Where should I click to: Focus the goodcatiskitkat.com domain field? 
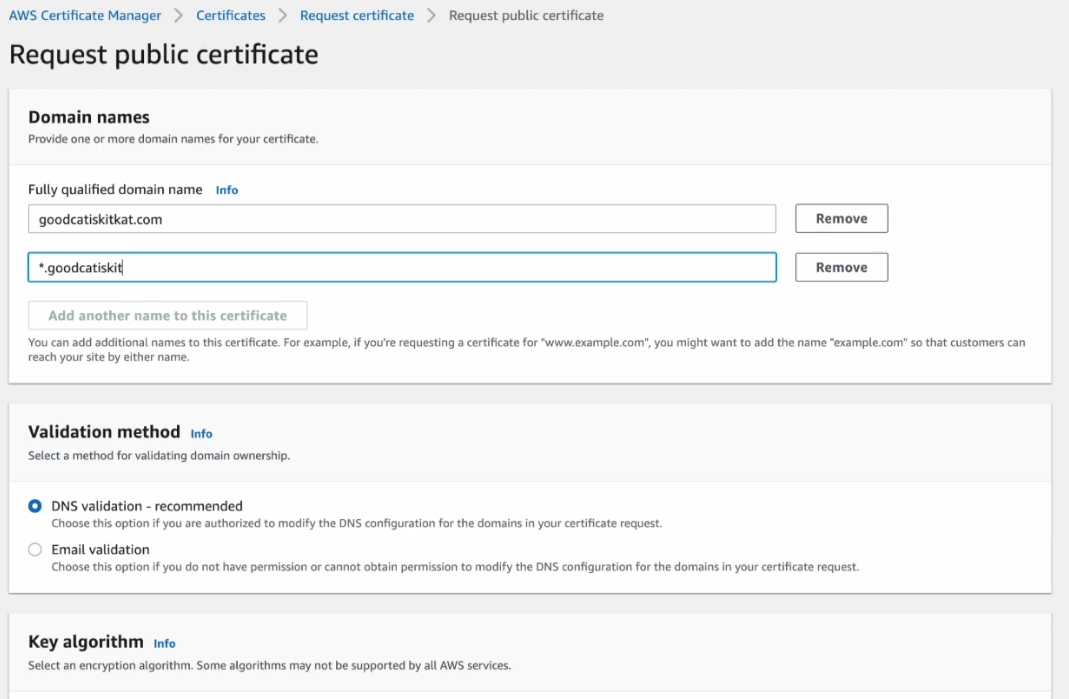(402, 219)
